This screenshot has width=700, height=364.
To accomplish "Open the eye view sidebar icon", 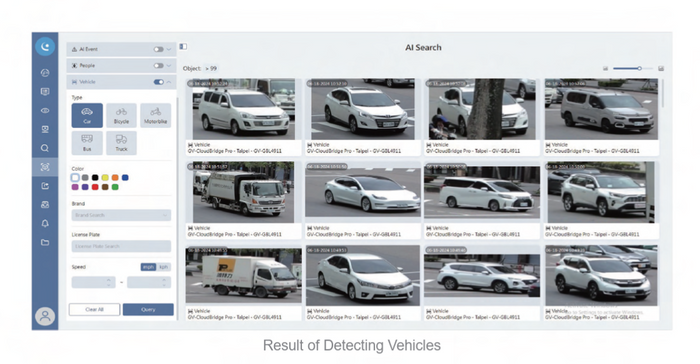I will click(45, 110).
